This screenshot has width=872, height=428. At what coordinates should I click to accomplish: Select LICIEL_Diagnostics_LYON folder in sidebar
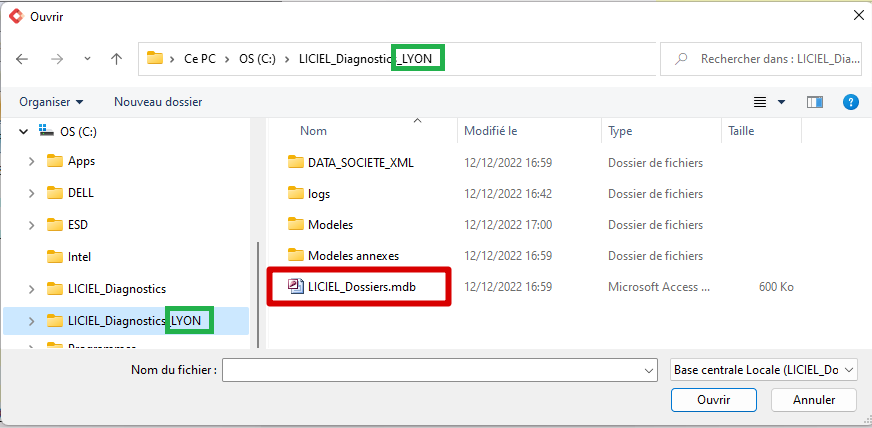coord(126,321)
